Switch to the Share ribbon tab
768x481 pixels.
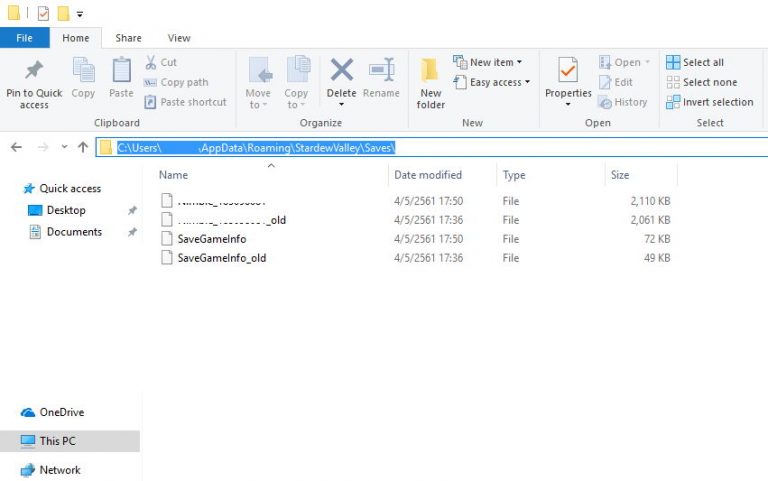click(128, 38)
